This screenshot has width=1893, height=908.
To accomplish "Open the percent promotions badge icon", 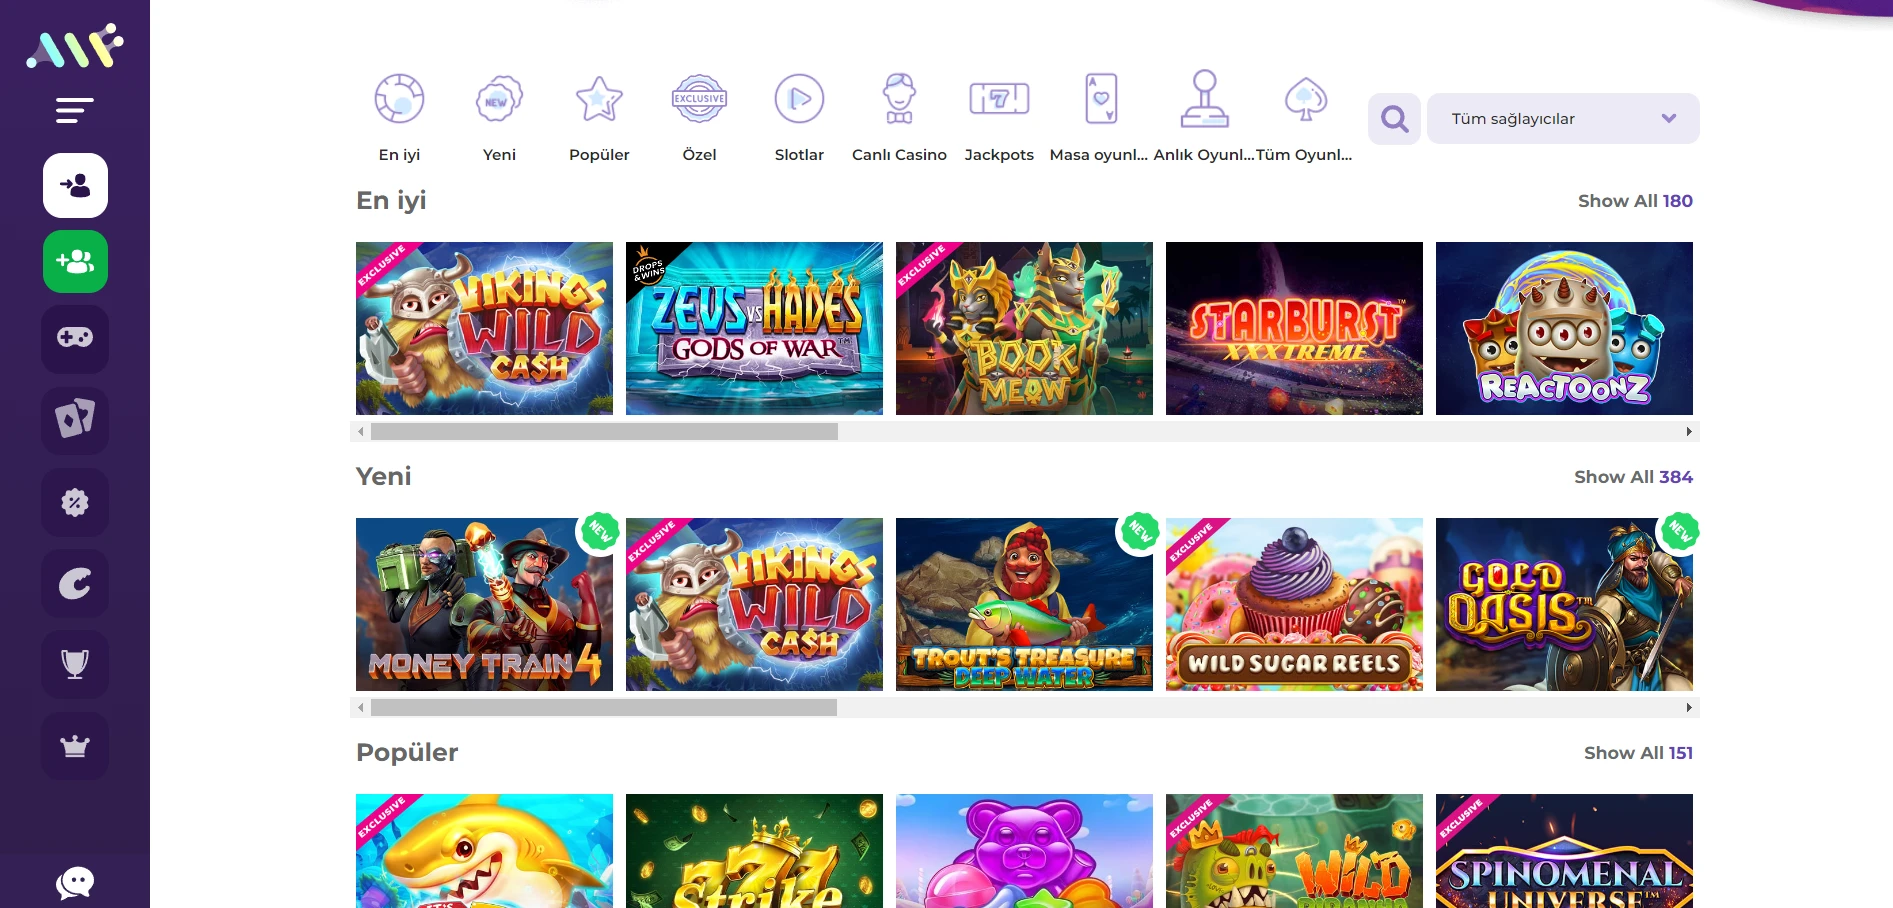I will [x=75, y=502].
